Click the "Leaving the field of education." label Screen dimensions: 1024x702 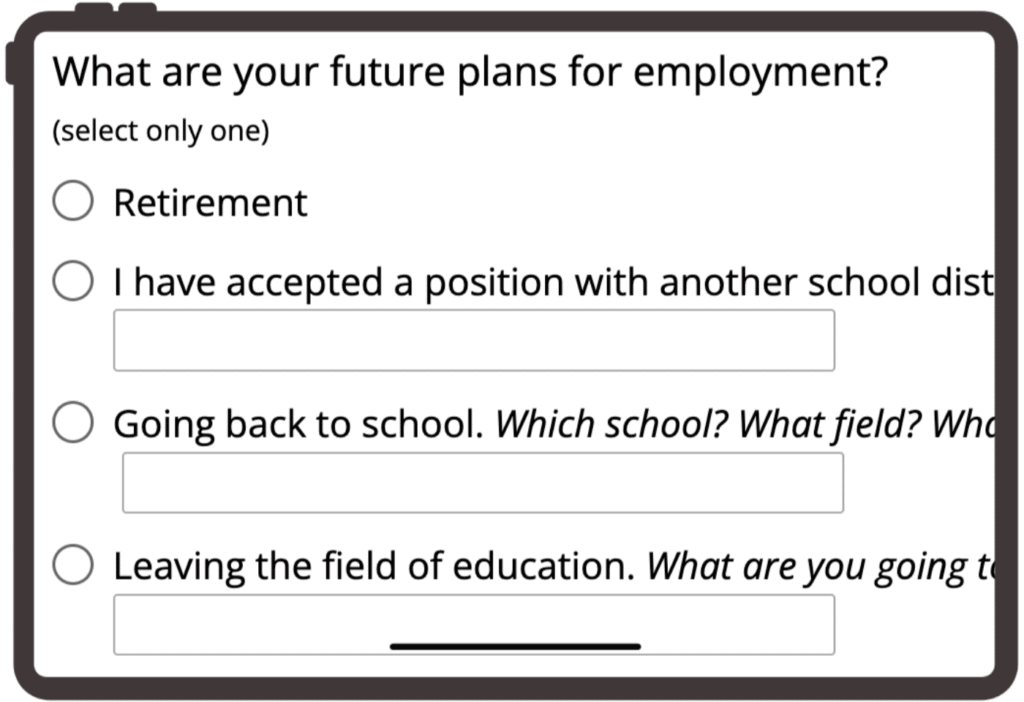click(374, 567)
